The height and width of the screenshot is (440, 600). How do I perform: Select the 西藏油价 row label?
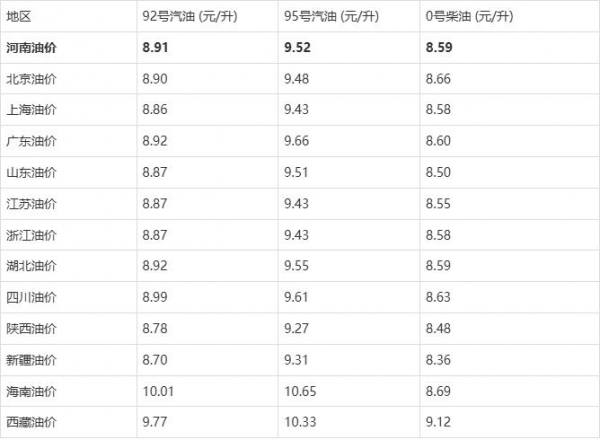tap(31, 422)
